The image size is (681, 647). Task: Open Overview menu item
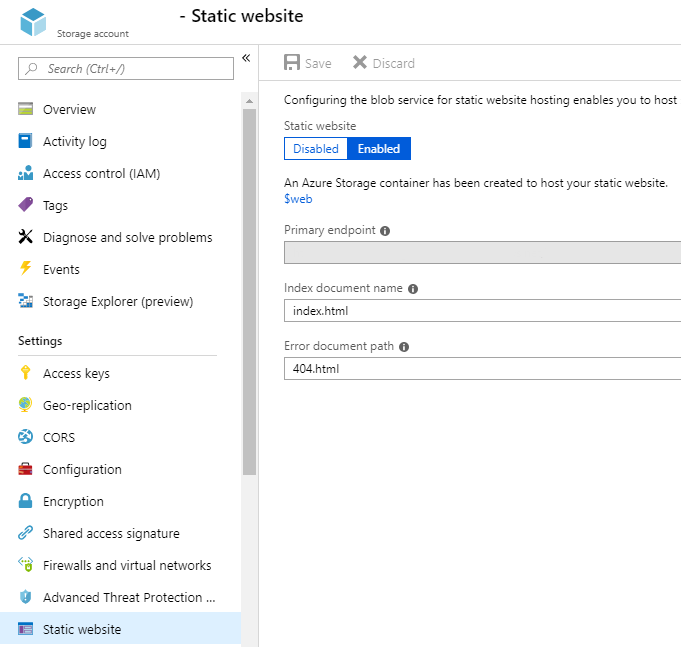pos(69,109)
